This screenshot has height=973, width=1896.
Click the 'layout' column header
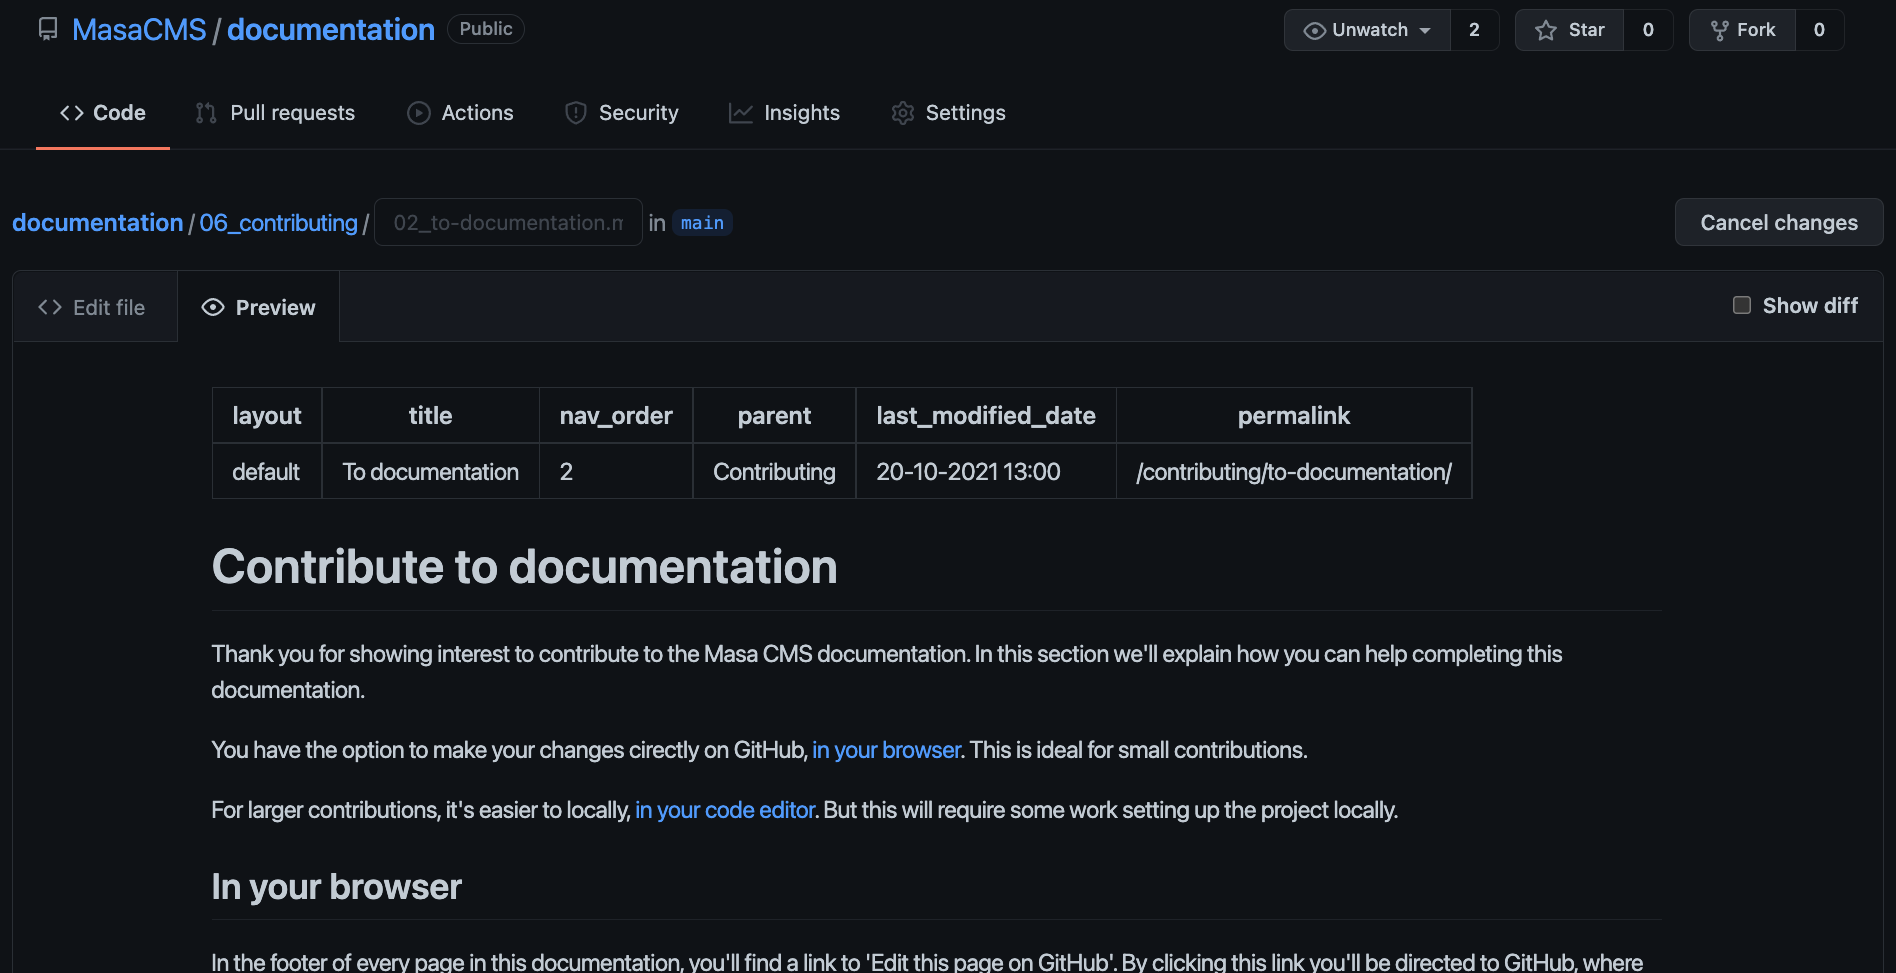point(267,416)
